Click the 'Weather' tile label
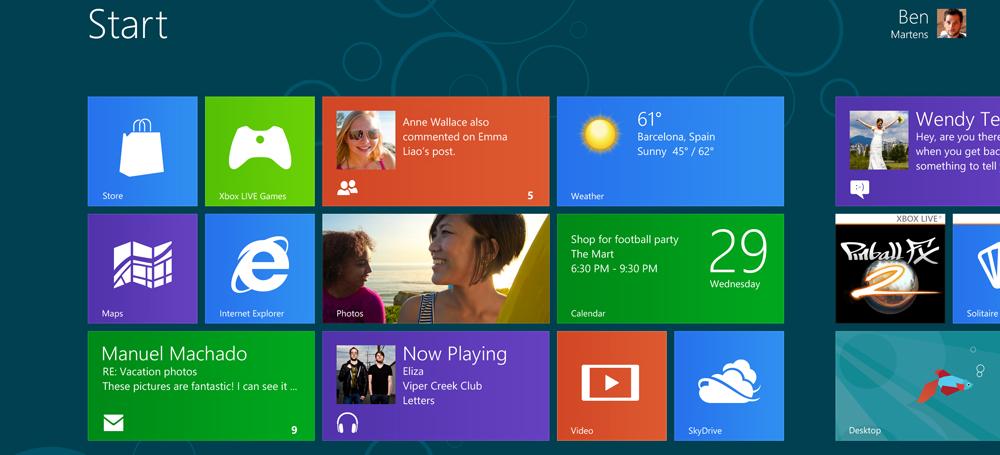The width and height of the screenshot is (1000, 455). pos(587,196)
